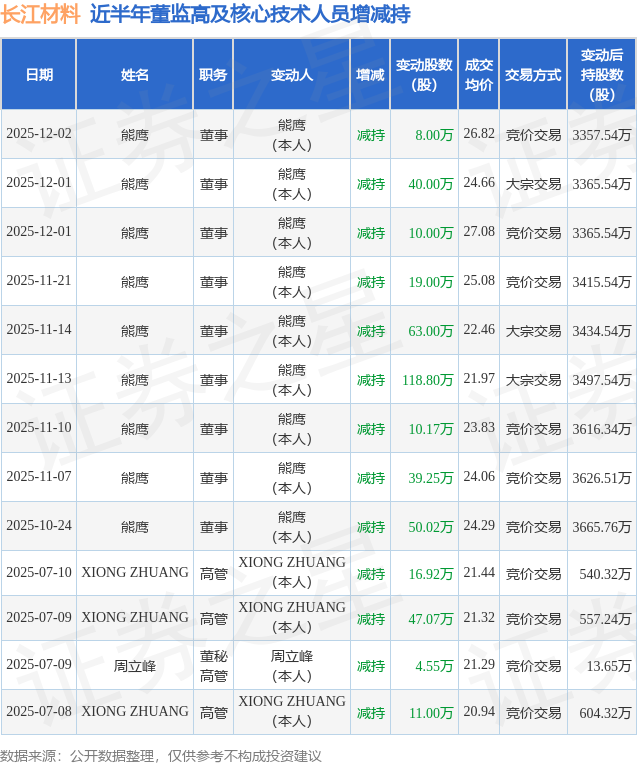Click the 变动后持股数(股) column header
The image size is (637, 765).
[x=602, y=75]
